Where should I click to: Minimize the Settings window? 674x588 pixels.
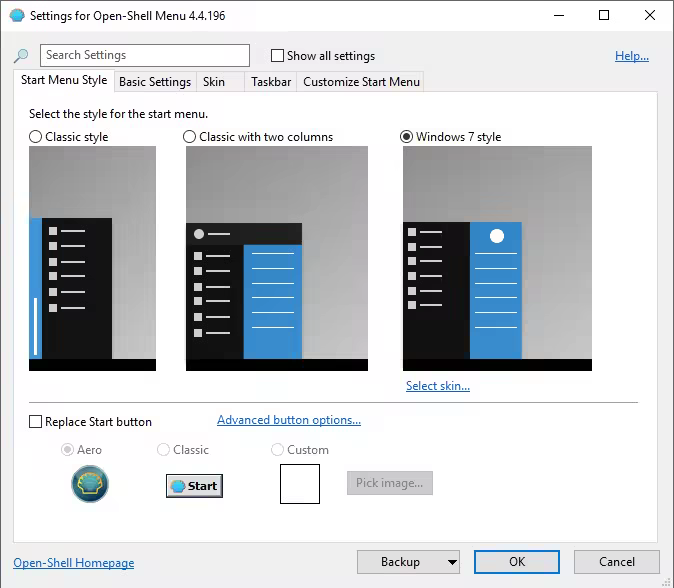click(x=559, y=15)
